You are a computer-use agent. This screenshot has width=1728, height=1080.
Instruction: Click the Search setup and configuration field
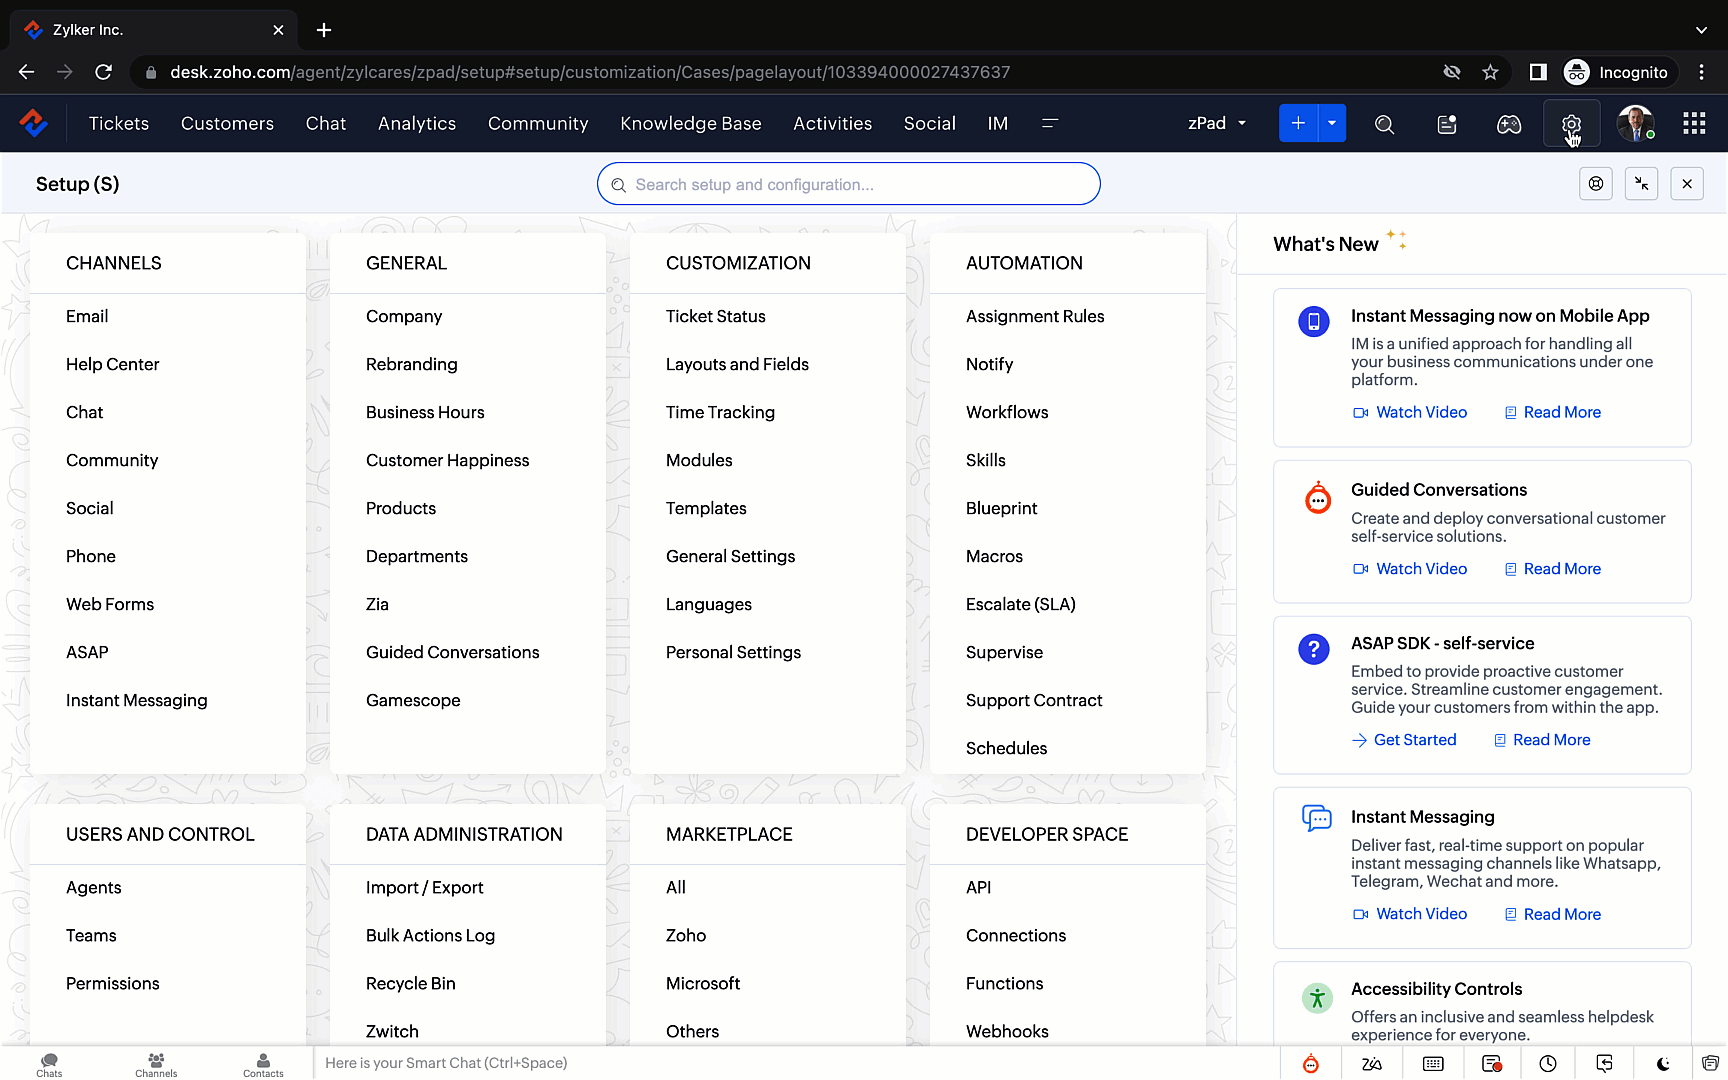click(x=849, y=184)
